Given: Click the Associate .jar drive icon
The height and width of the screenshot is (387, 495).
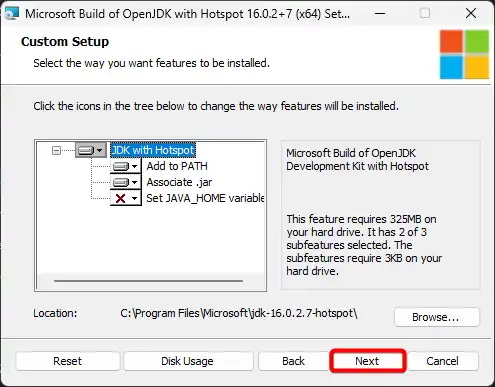Looking at the screenshot, I should point(121,182).
